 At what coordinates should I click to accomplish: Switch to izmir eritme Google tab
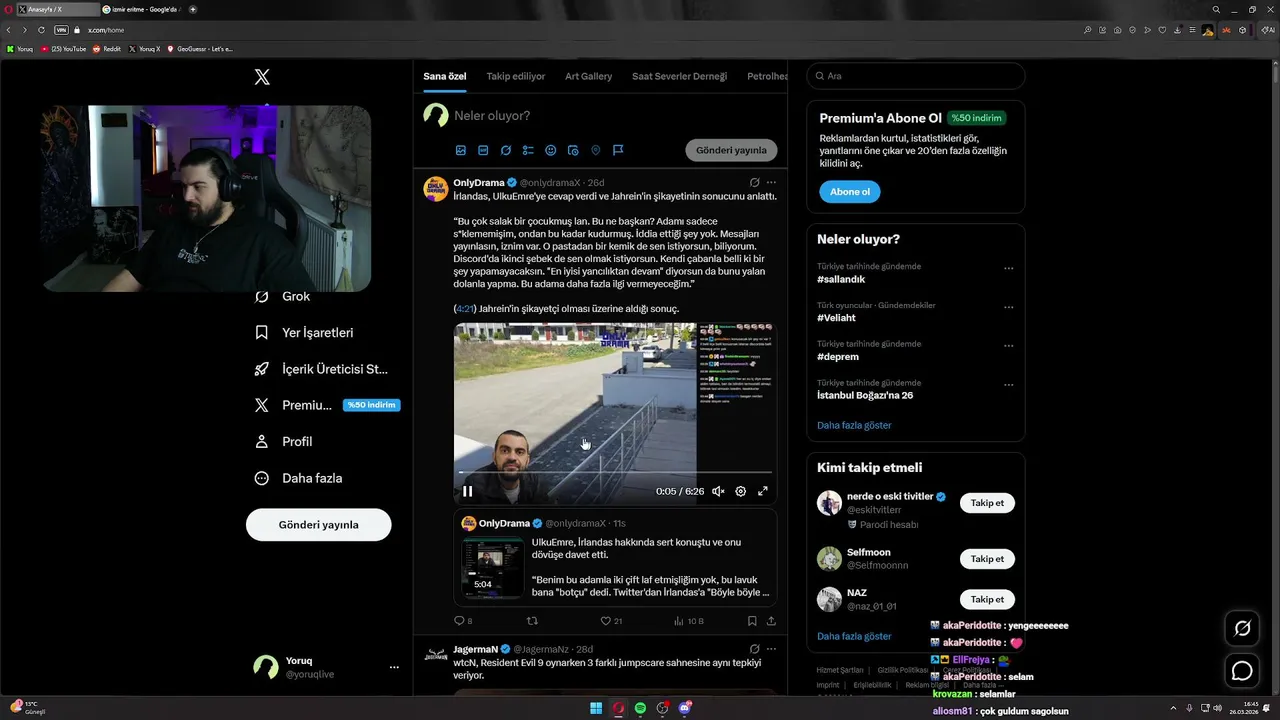click(x=141, y=9)
